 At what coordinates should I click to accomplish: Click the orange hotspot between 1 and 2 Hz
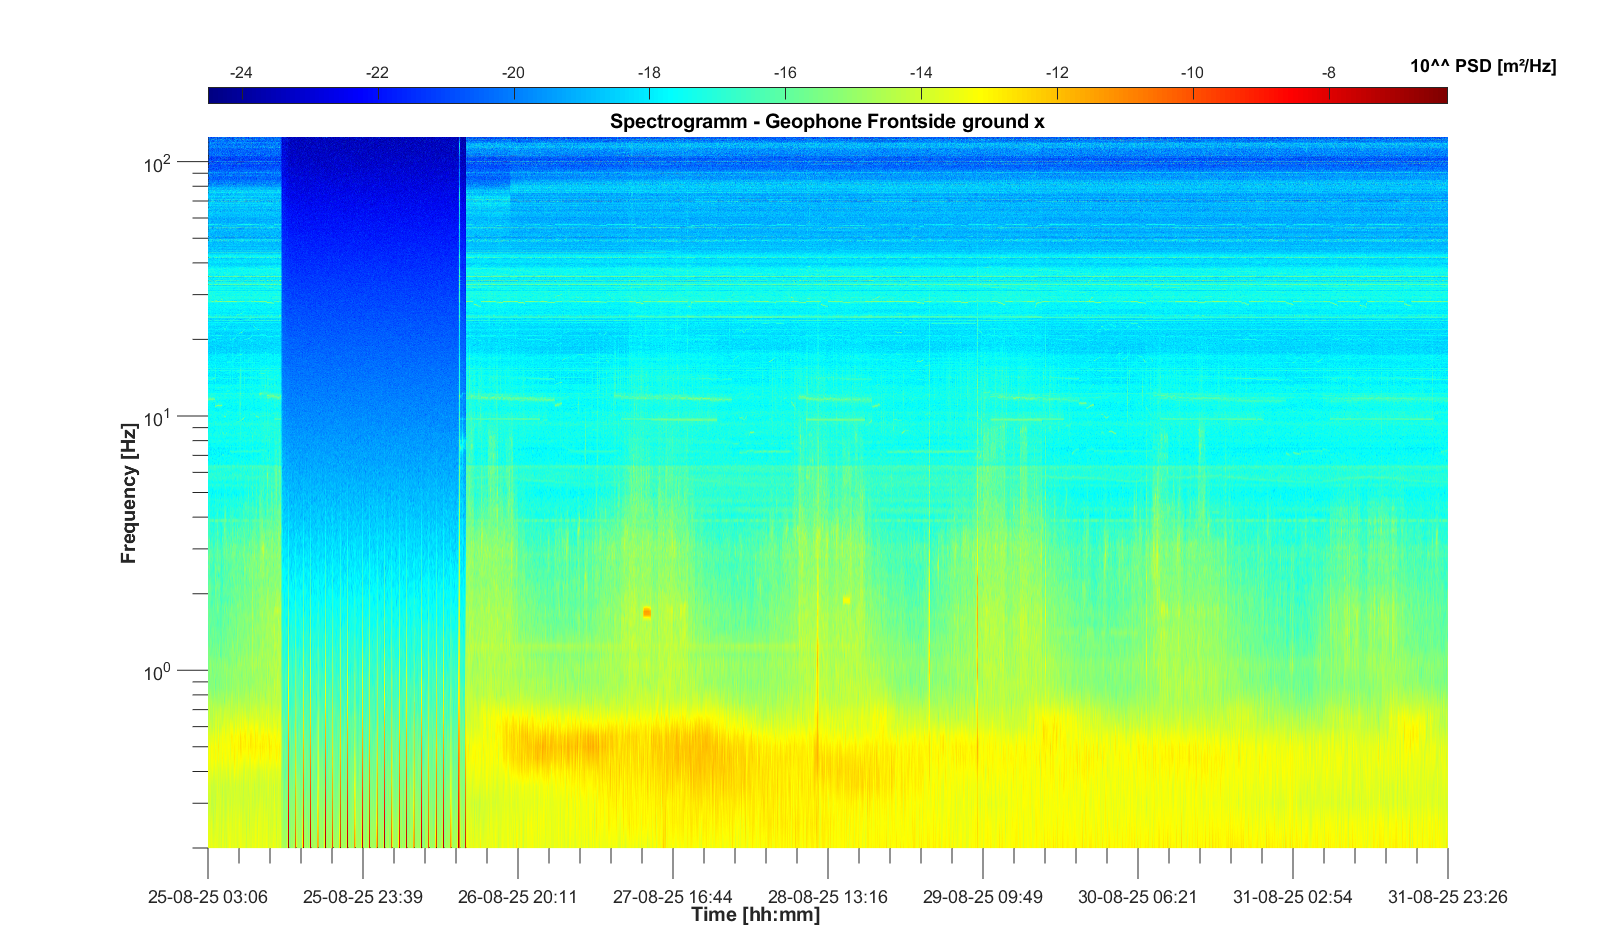tap(647, 612)
